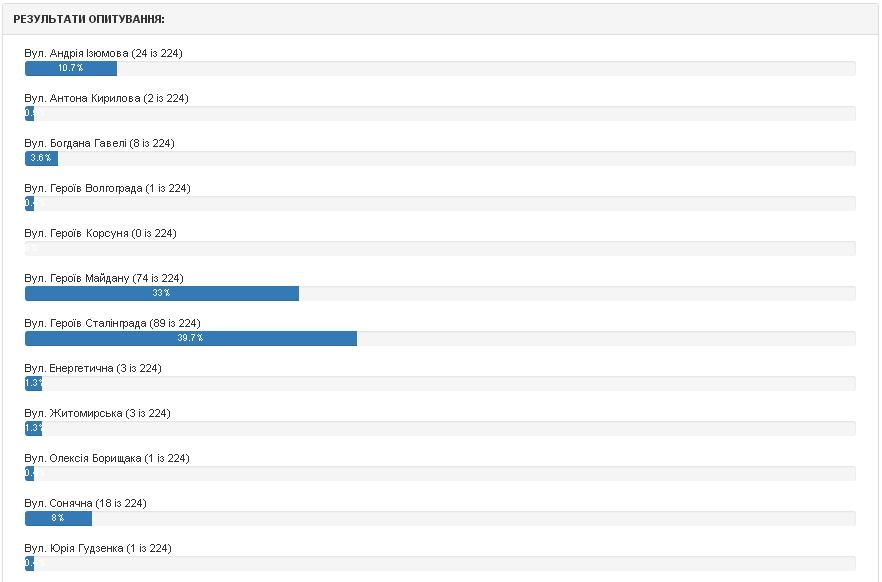Select the 'Вул. Героїв Майдану' result label
Image resolution: width=882 pixels, height=582 pixels.
click(x=104, y=278)
